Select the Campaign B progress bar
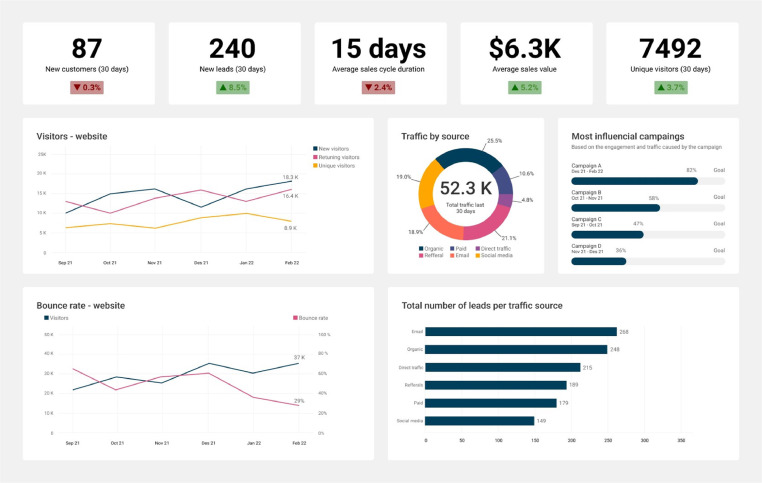 tap(648, 208)
